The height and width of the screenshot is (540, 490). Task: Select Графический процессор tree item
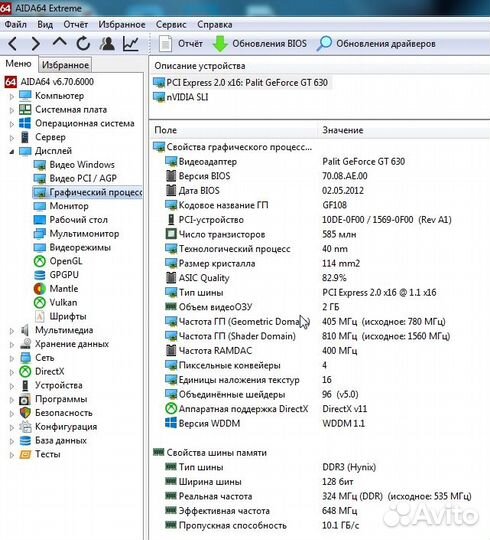(x=88, y=192)
